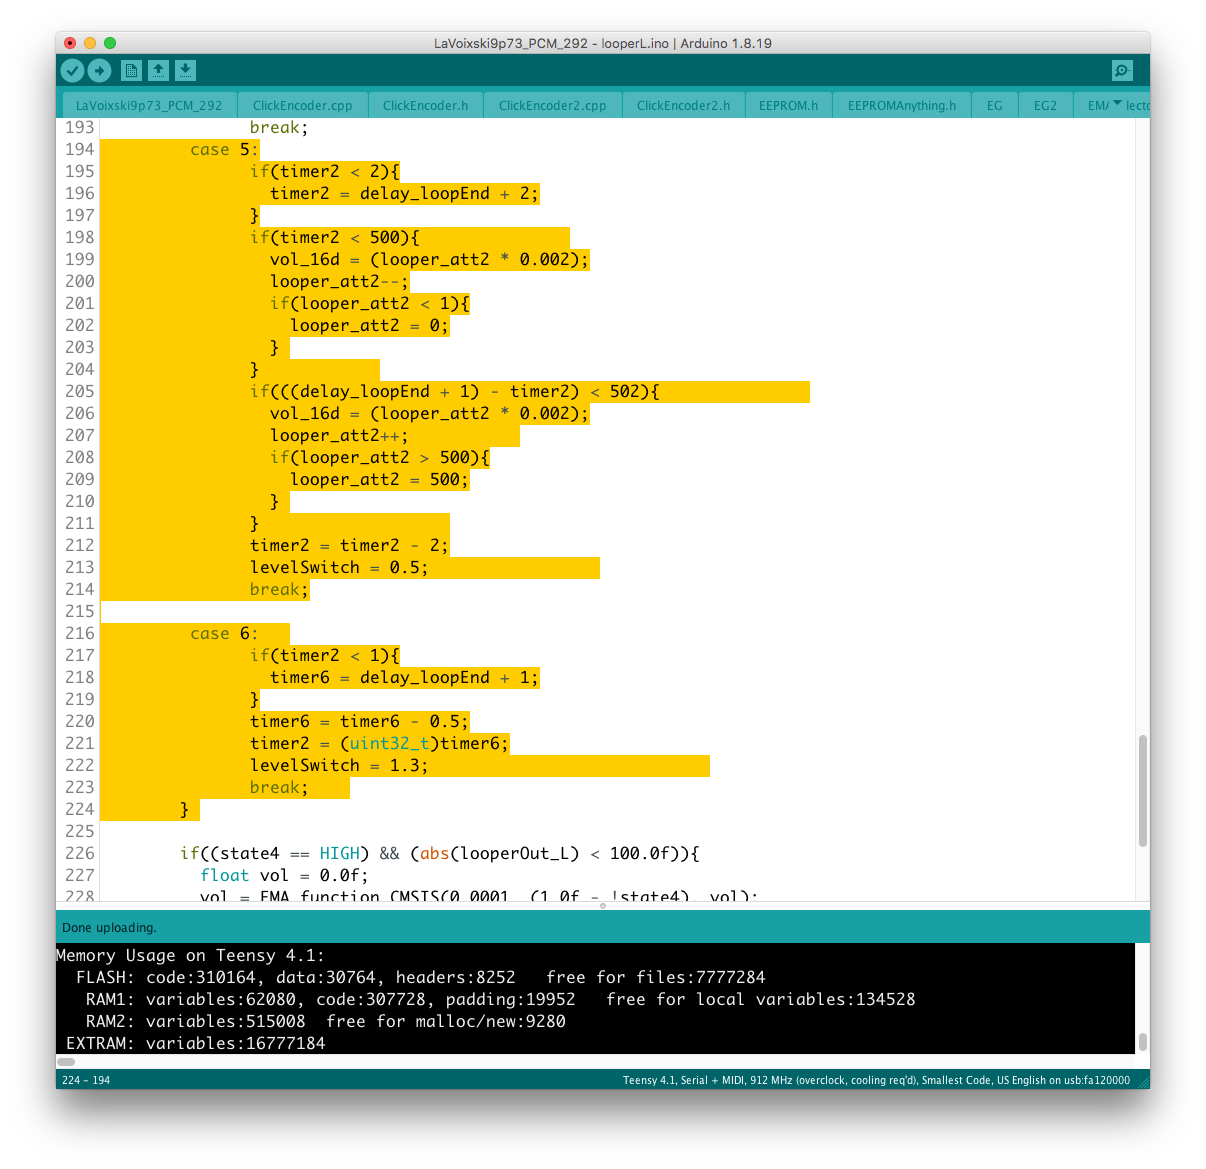Click the Verify sketch checkmark button

tap(72, 70)
